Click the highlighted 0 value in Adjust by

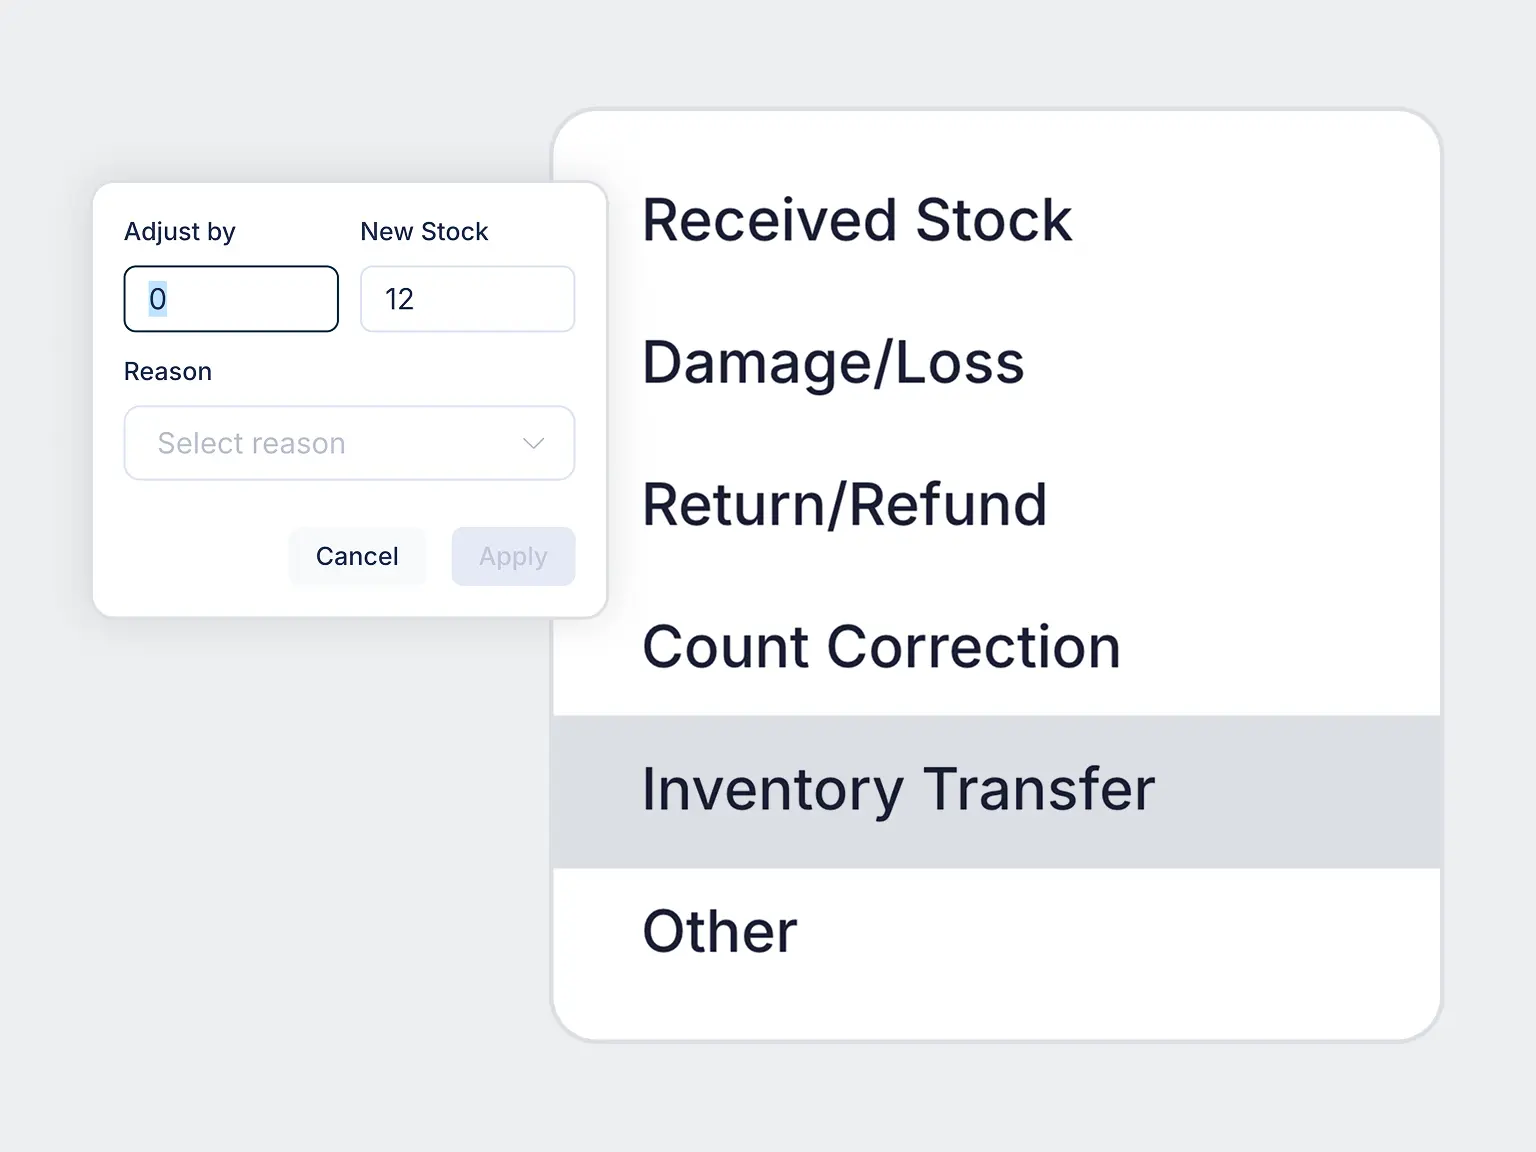(158, 299)
